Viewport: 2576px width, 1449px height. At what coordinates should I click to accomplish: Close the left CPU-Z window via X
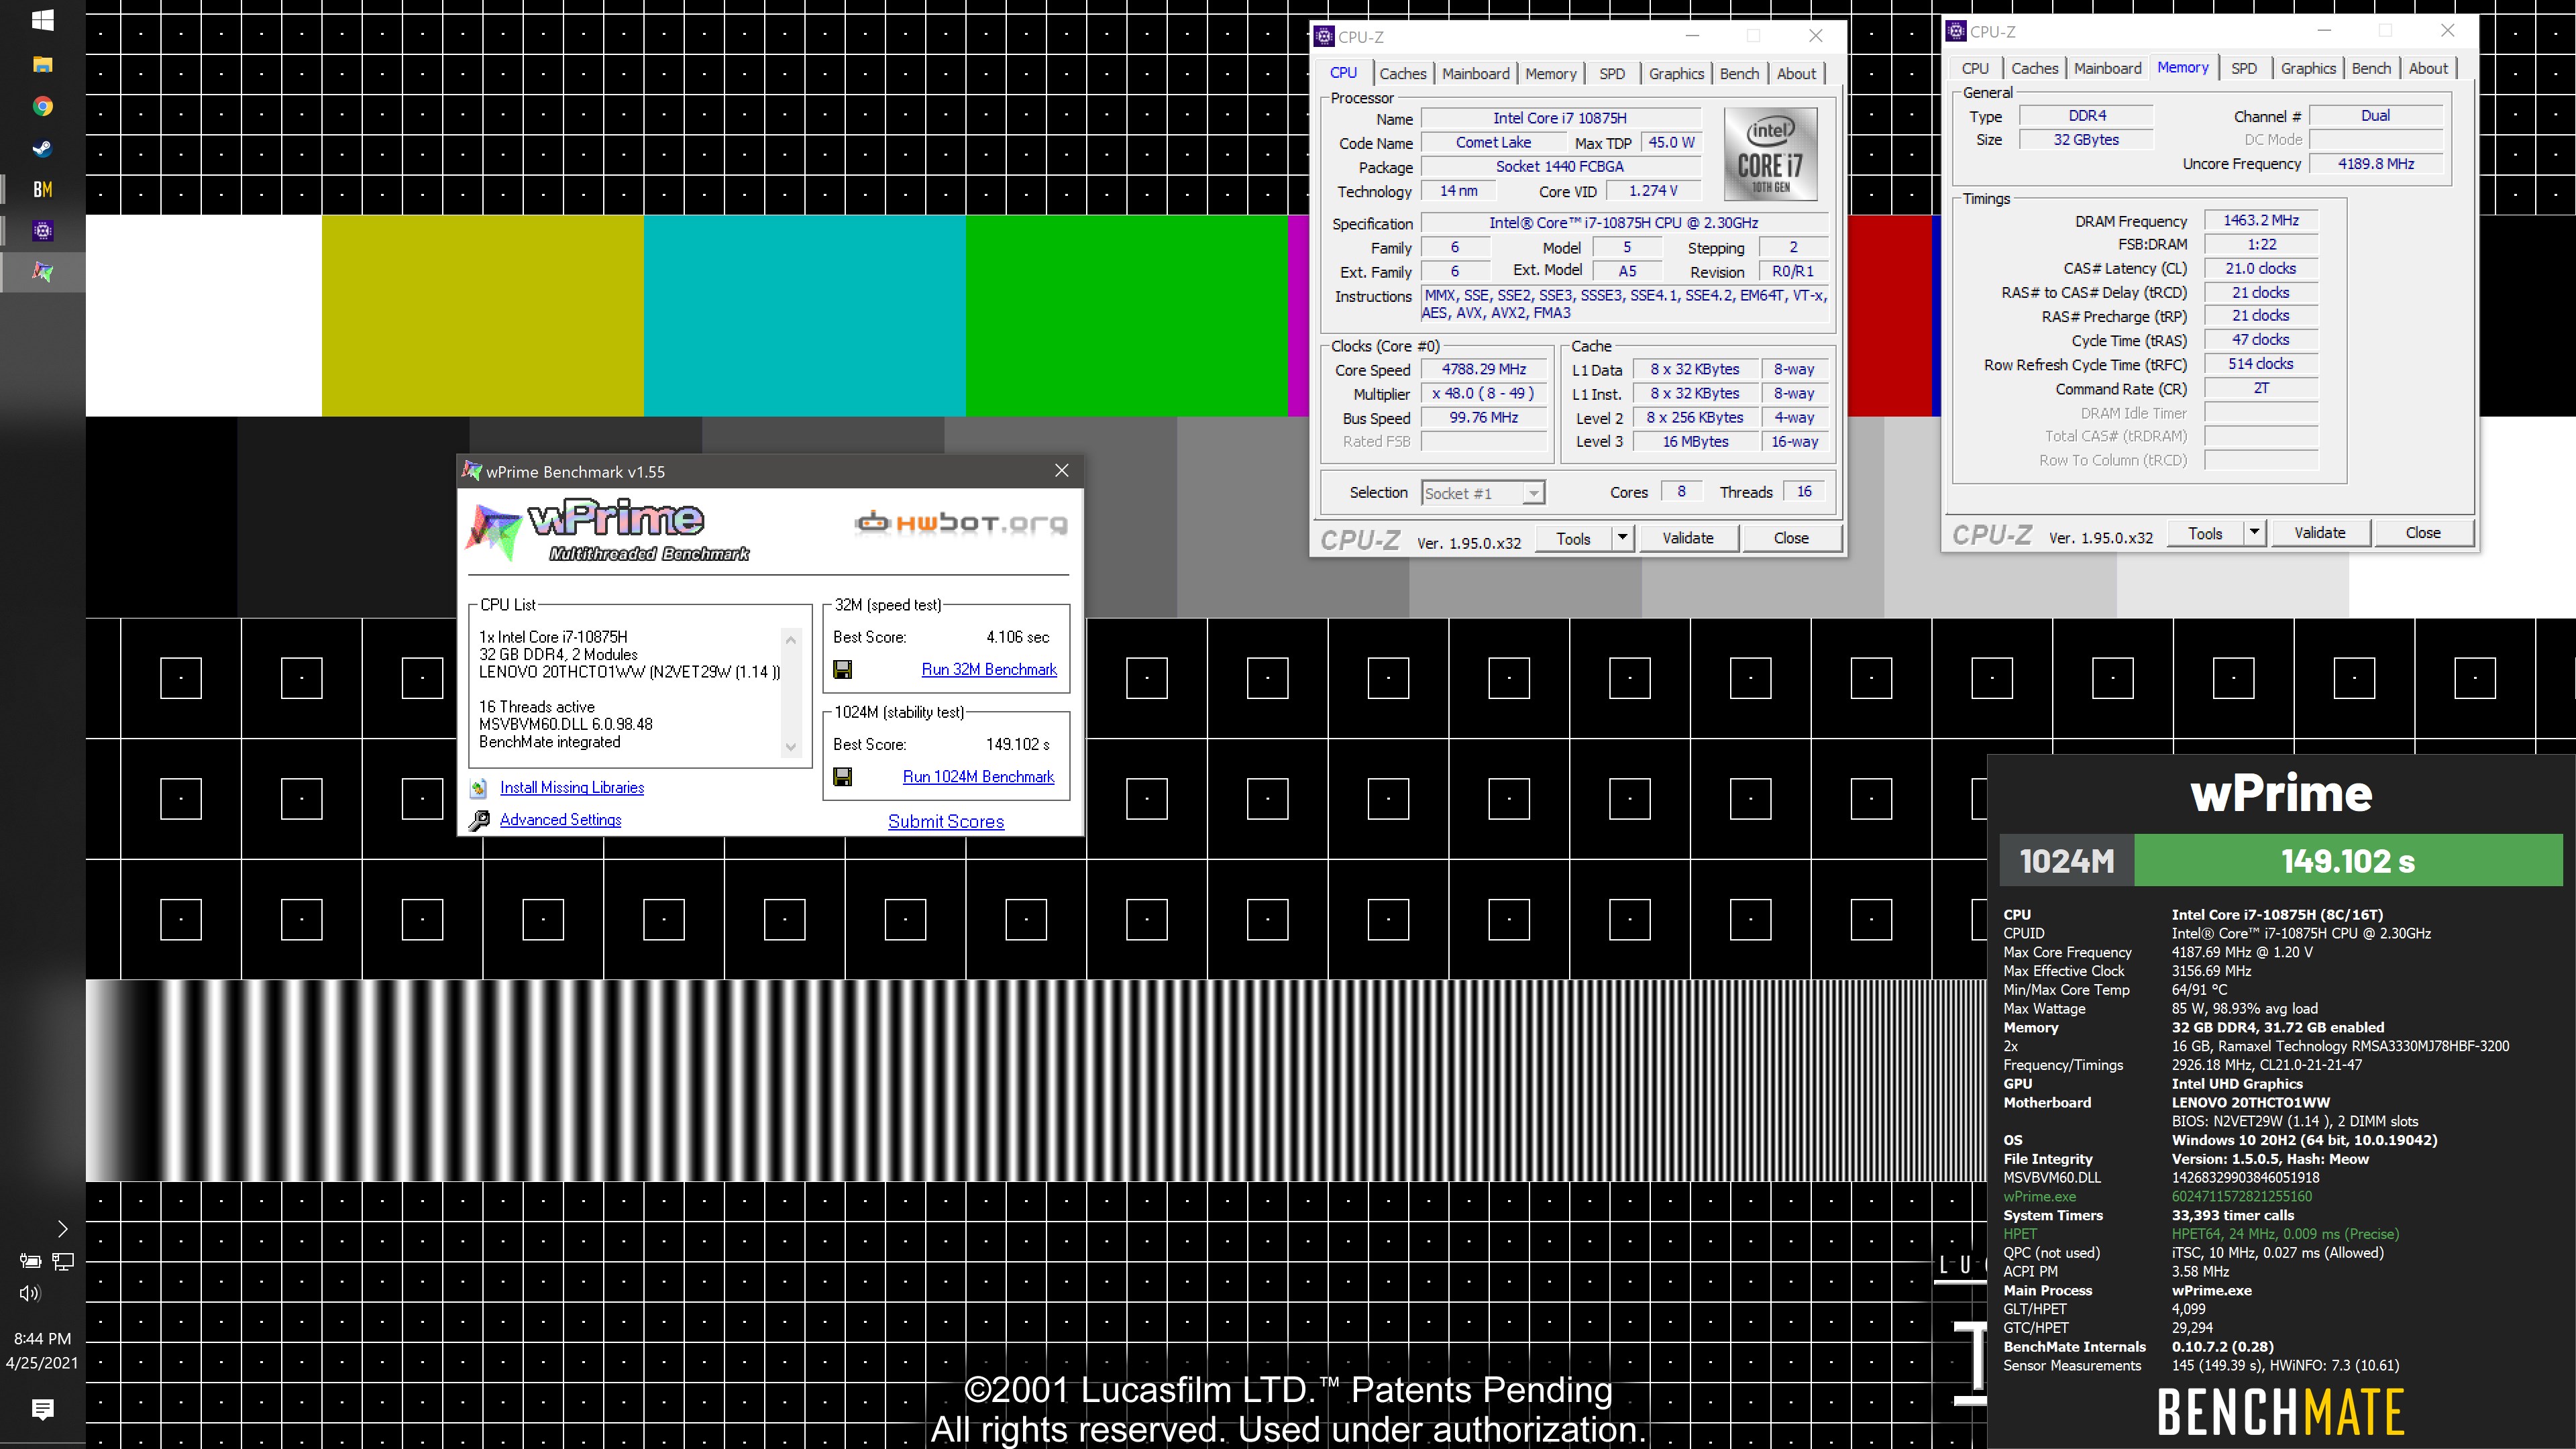point(1816,36)
